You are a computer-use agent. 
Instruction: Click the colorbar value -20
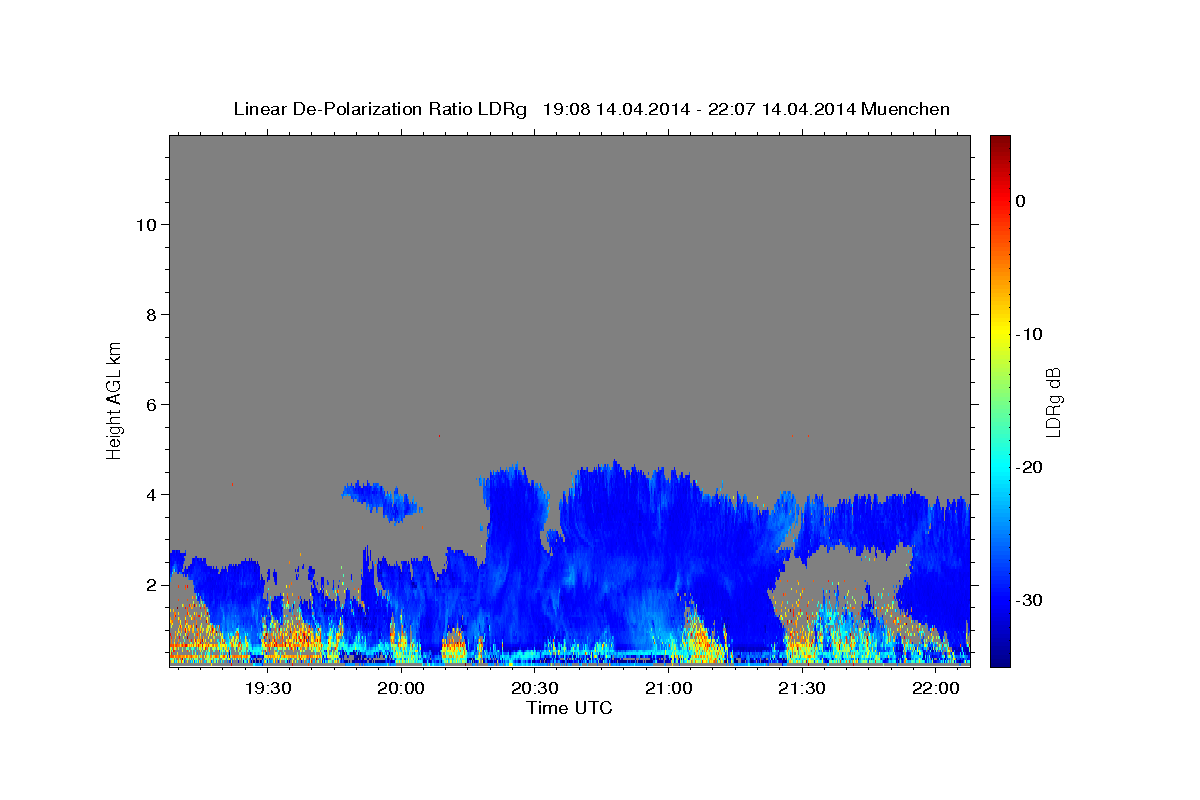point(1029,467)
